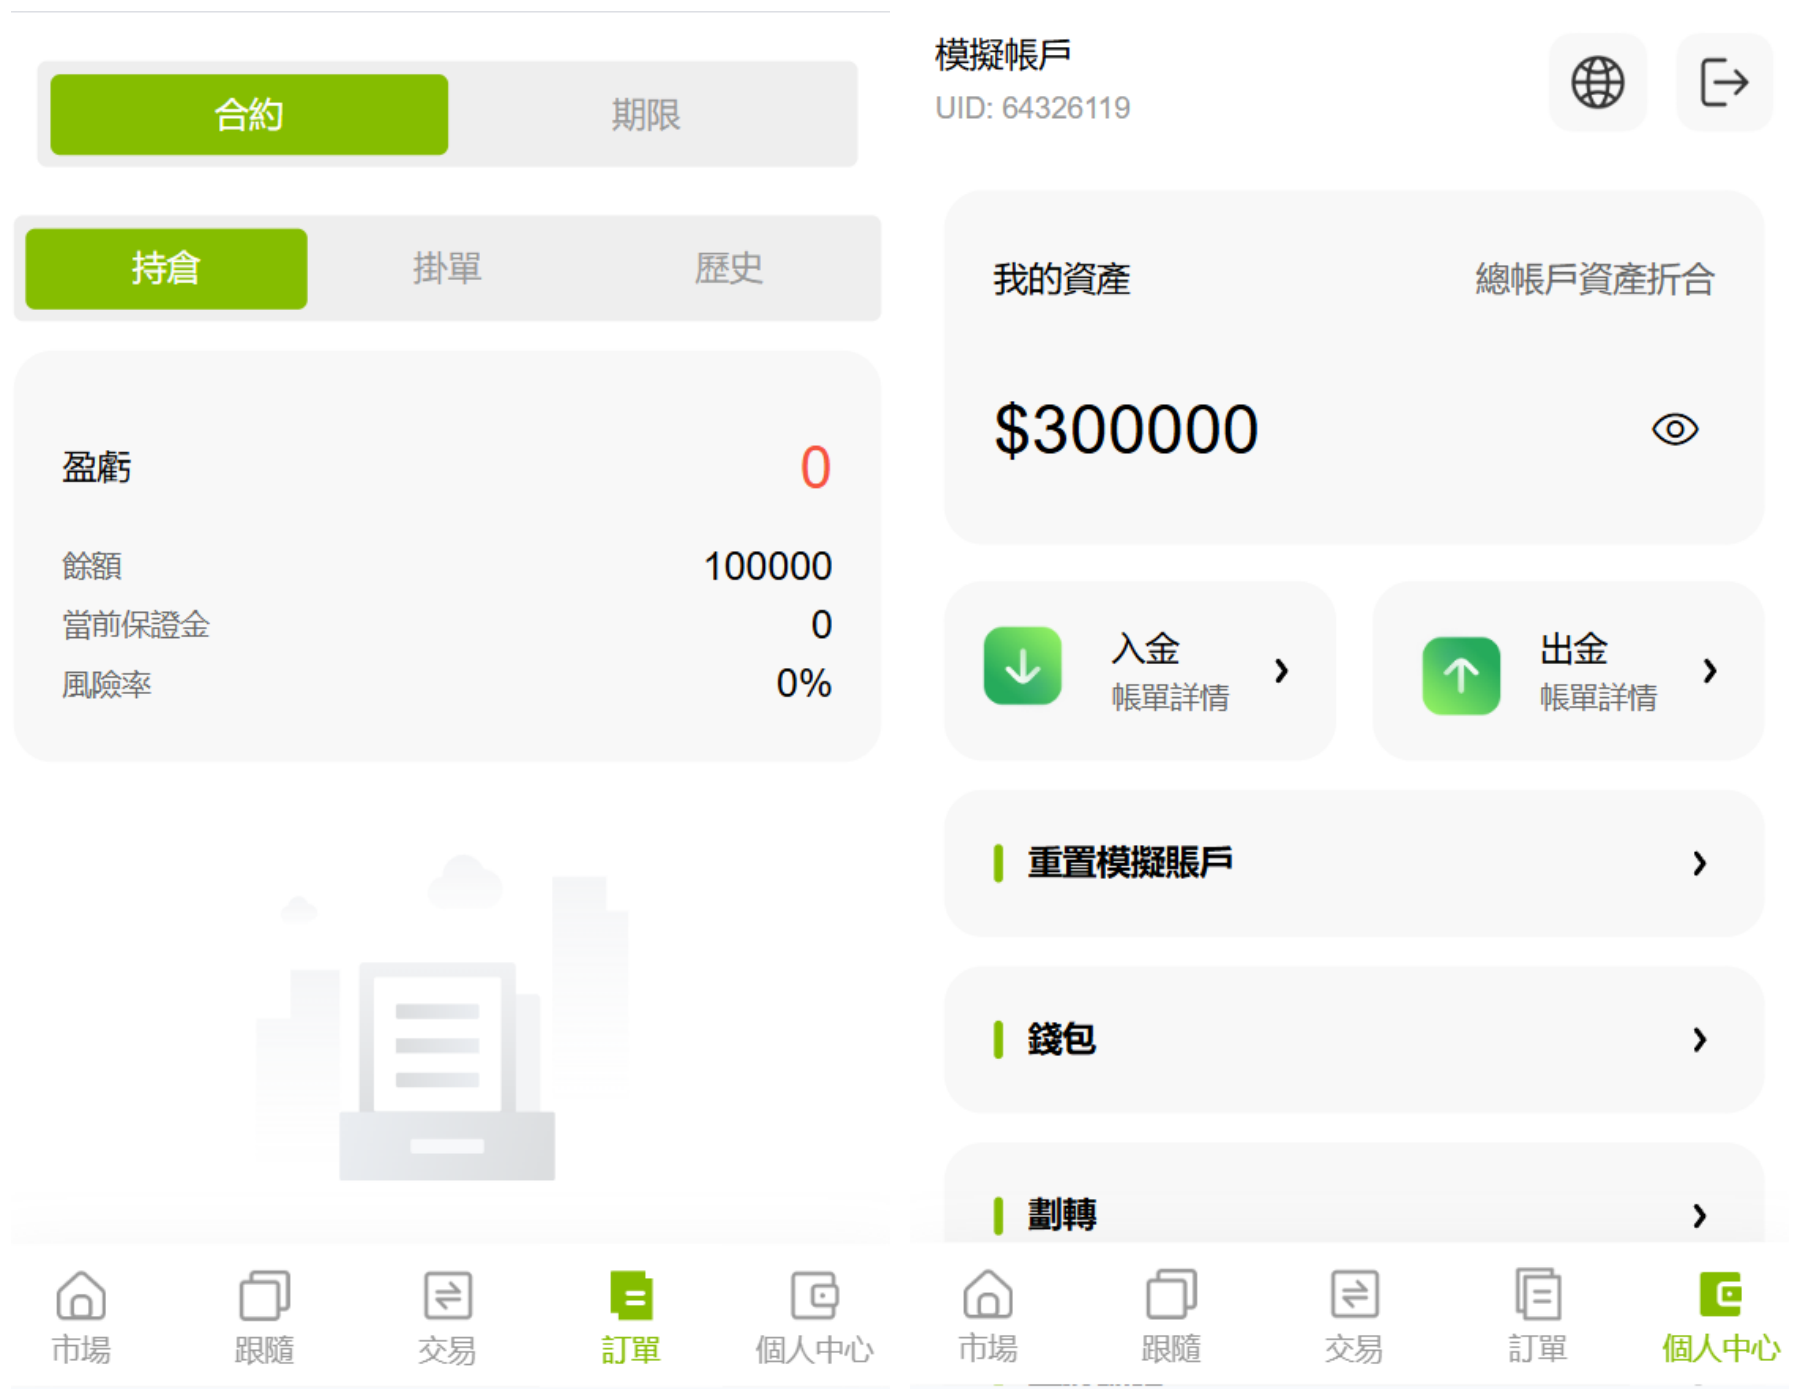The image size is (1800, 1400).
Task: Select the 持倉 positions tab
Action: coord(166,269)
